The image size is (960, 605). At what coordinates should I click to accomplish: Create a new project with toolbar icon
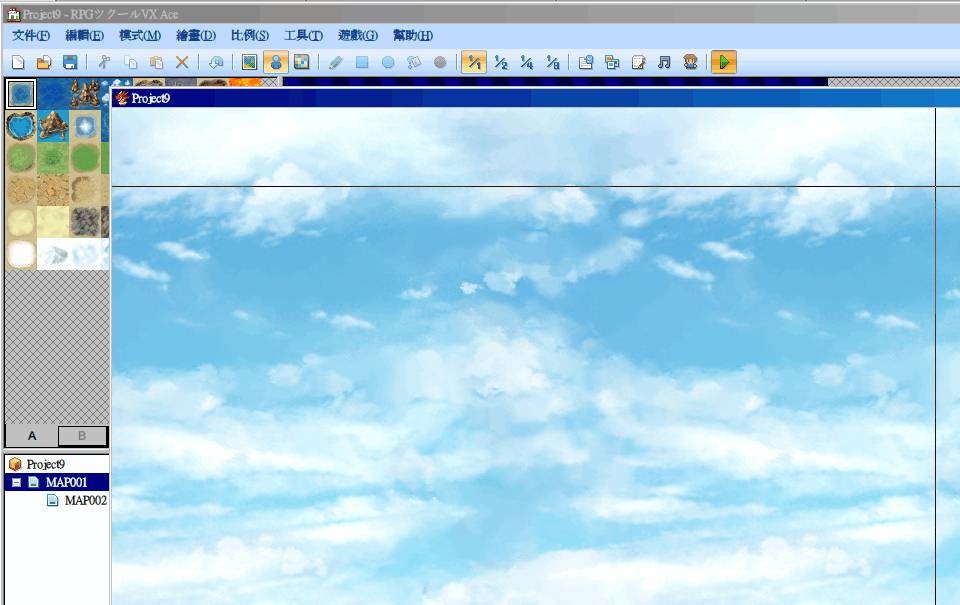(18, 62)
